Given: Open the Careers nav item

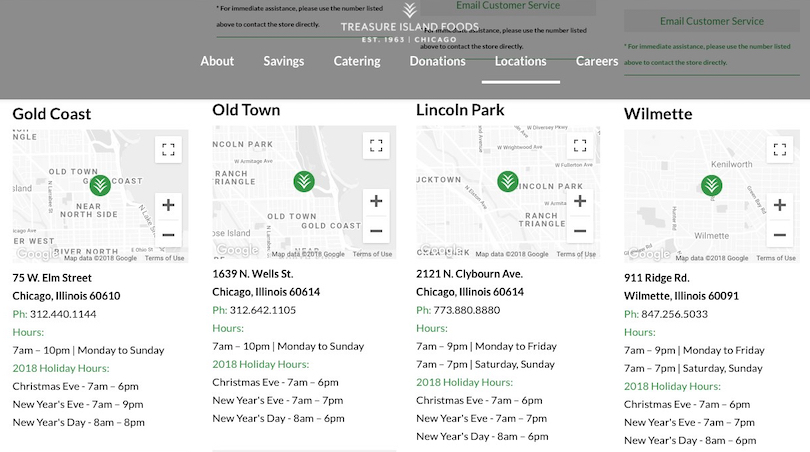Looking at the screenshot, I should 597,61.
